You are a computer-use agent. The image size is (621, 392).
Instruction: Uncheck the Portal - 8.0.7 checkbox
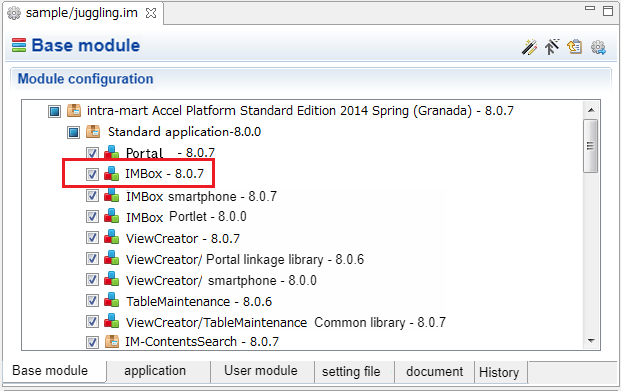92,153
